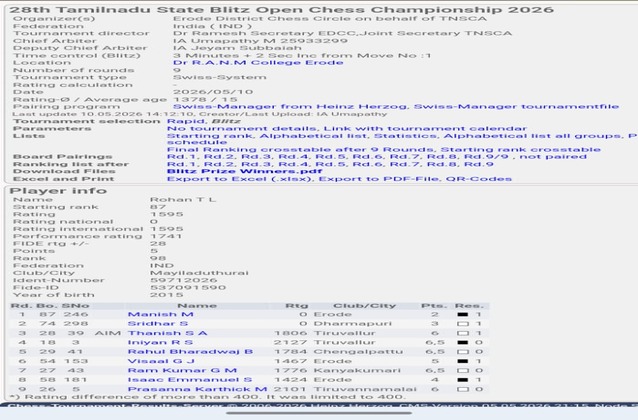This screenshot has width=638, height=420.
Task: Click the Pts. column header
Action: [434, 306]
